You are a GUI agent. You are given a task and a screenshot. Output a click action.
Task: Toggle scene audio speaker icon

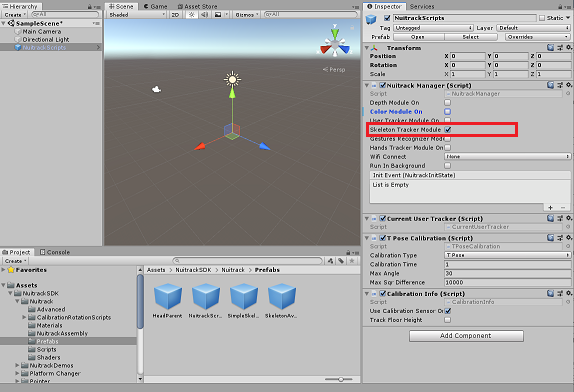[204, 15]
